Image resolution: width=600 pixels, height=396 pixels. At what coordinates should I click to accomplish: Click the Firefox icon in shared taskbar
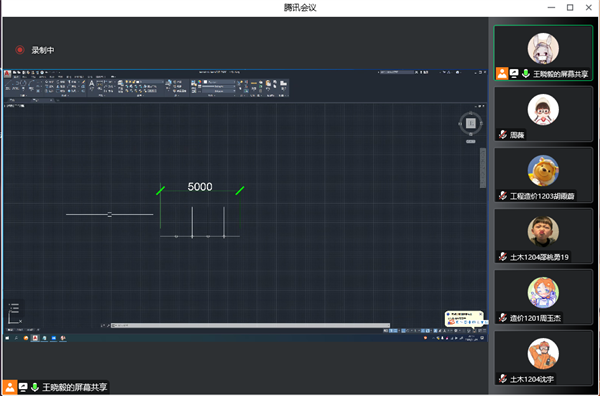26,338
